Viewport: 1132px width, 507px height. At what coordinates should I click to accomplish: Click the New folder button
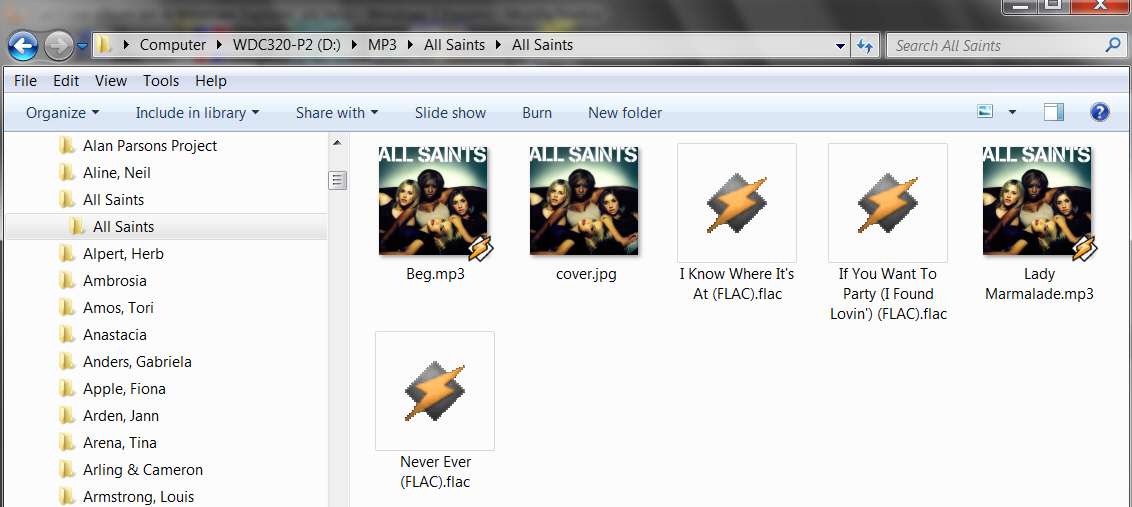point(624,113)
